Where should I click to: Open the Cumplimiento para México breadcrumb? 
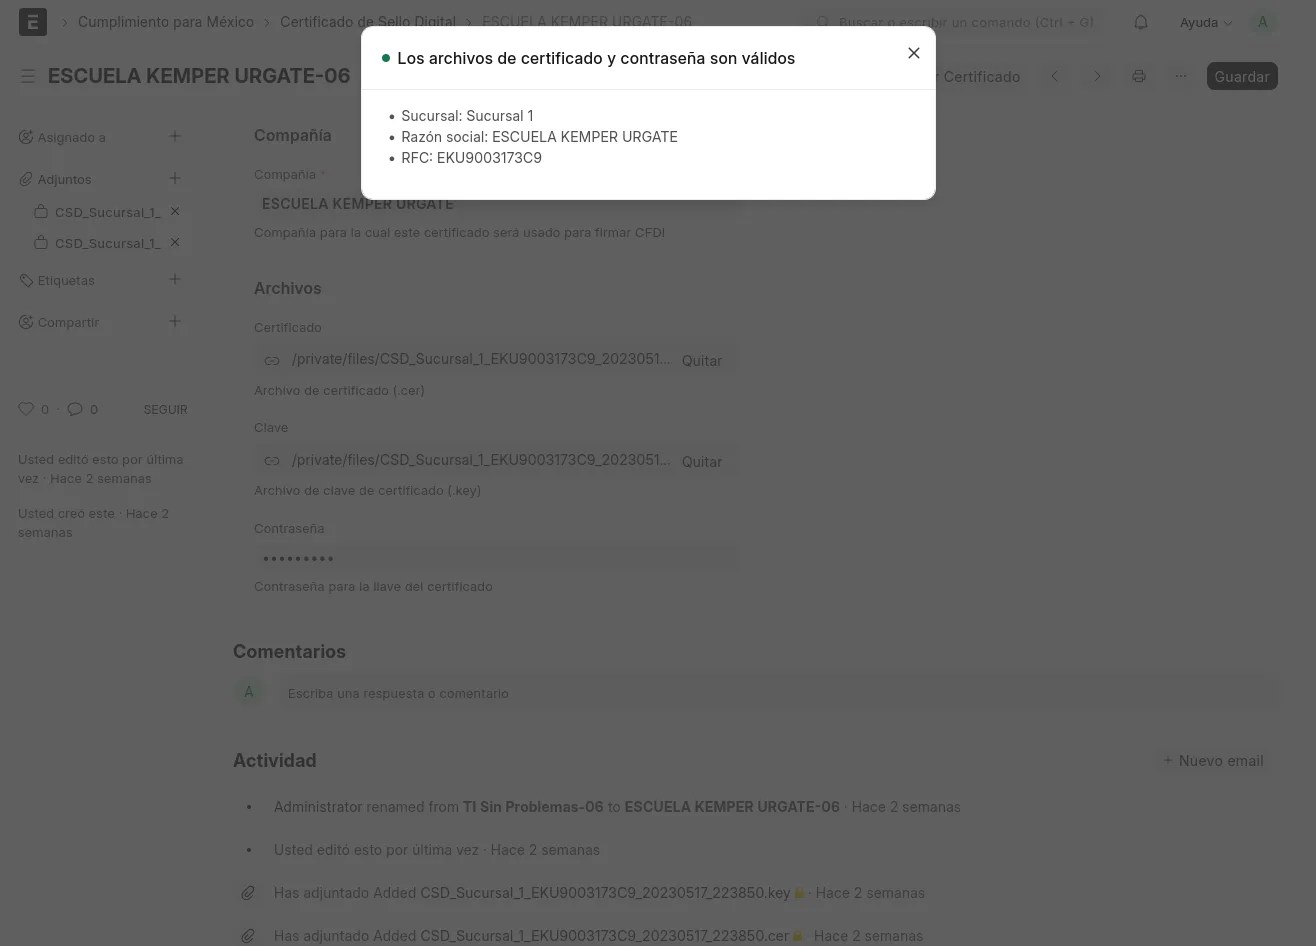pos(166,22)
